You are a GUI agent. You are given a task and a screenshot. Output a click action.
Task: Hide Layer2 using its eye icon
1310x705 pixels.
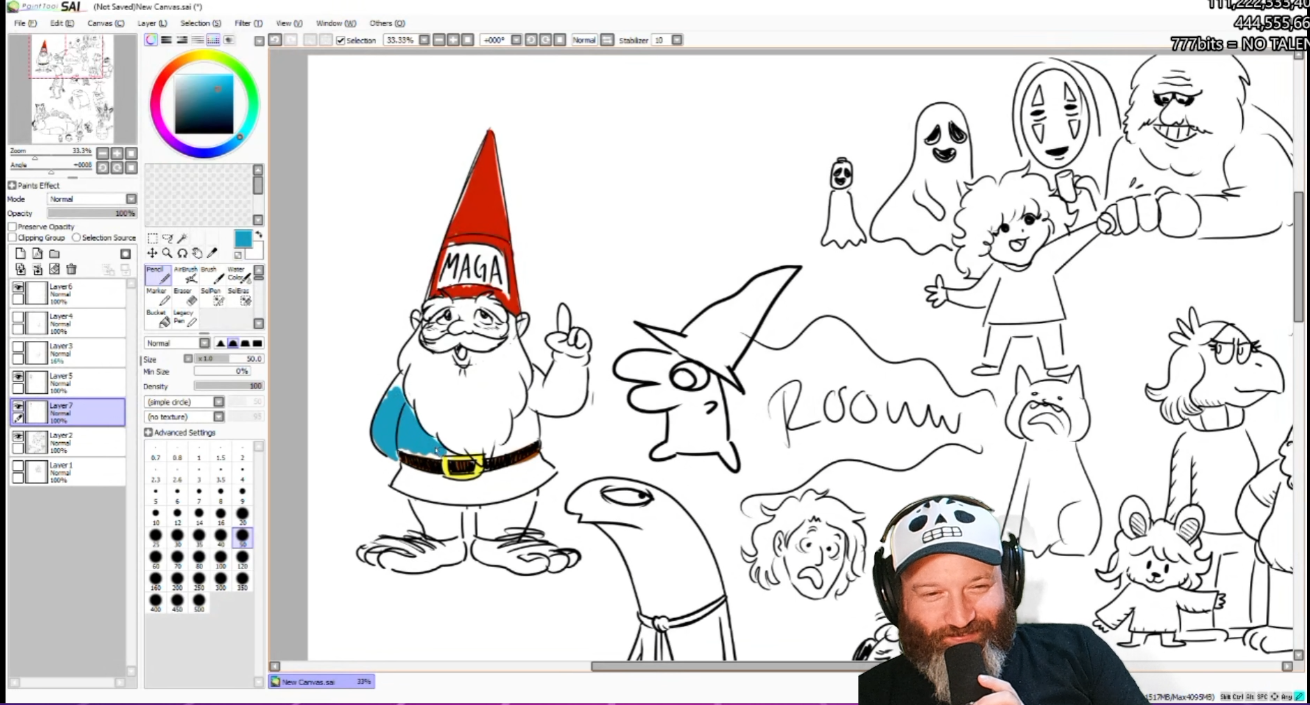[x=18, y=436]
